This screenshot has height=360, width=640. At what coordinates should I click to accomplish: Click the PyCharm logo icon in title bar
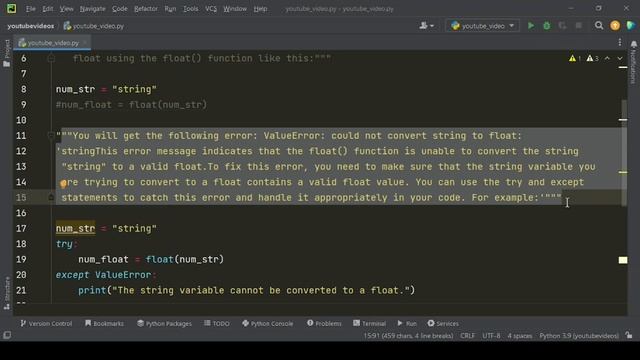(11, 9)
